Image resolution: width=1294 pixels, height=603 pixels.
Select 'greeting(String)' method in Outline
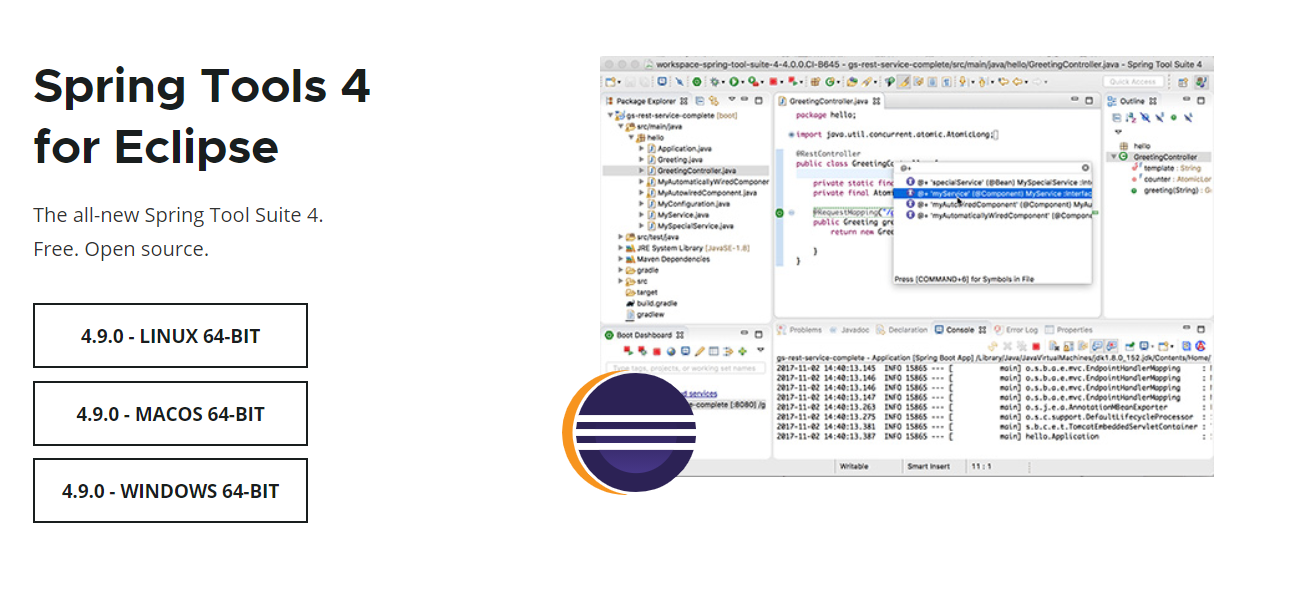pyautogui.click(x=1171, y=190)
